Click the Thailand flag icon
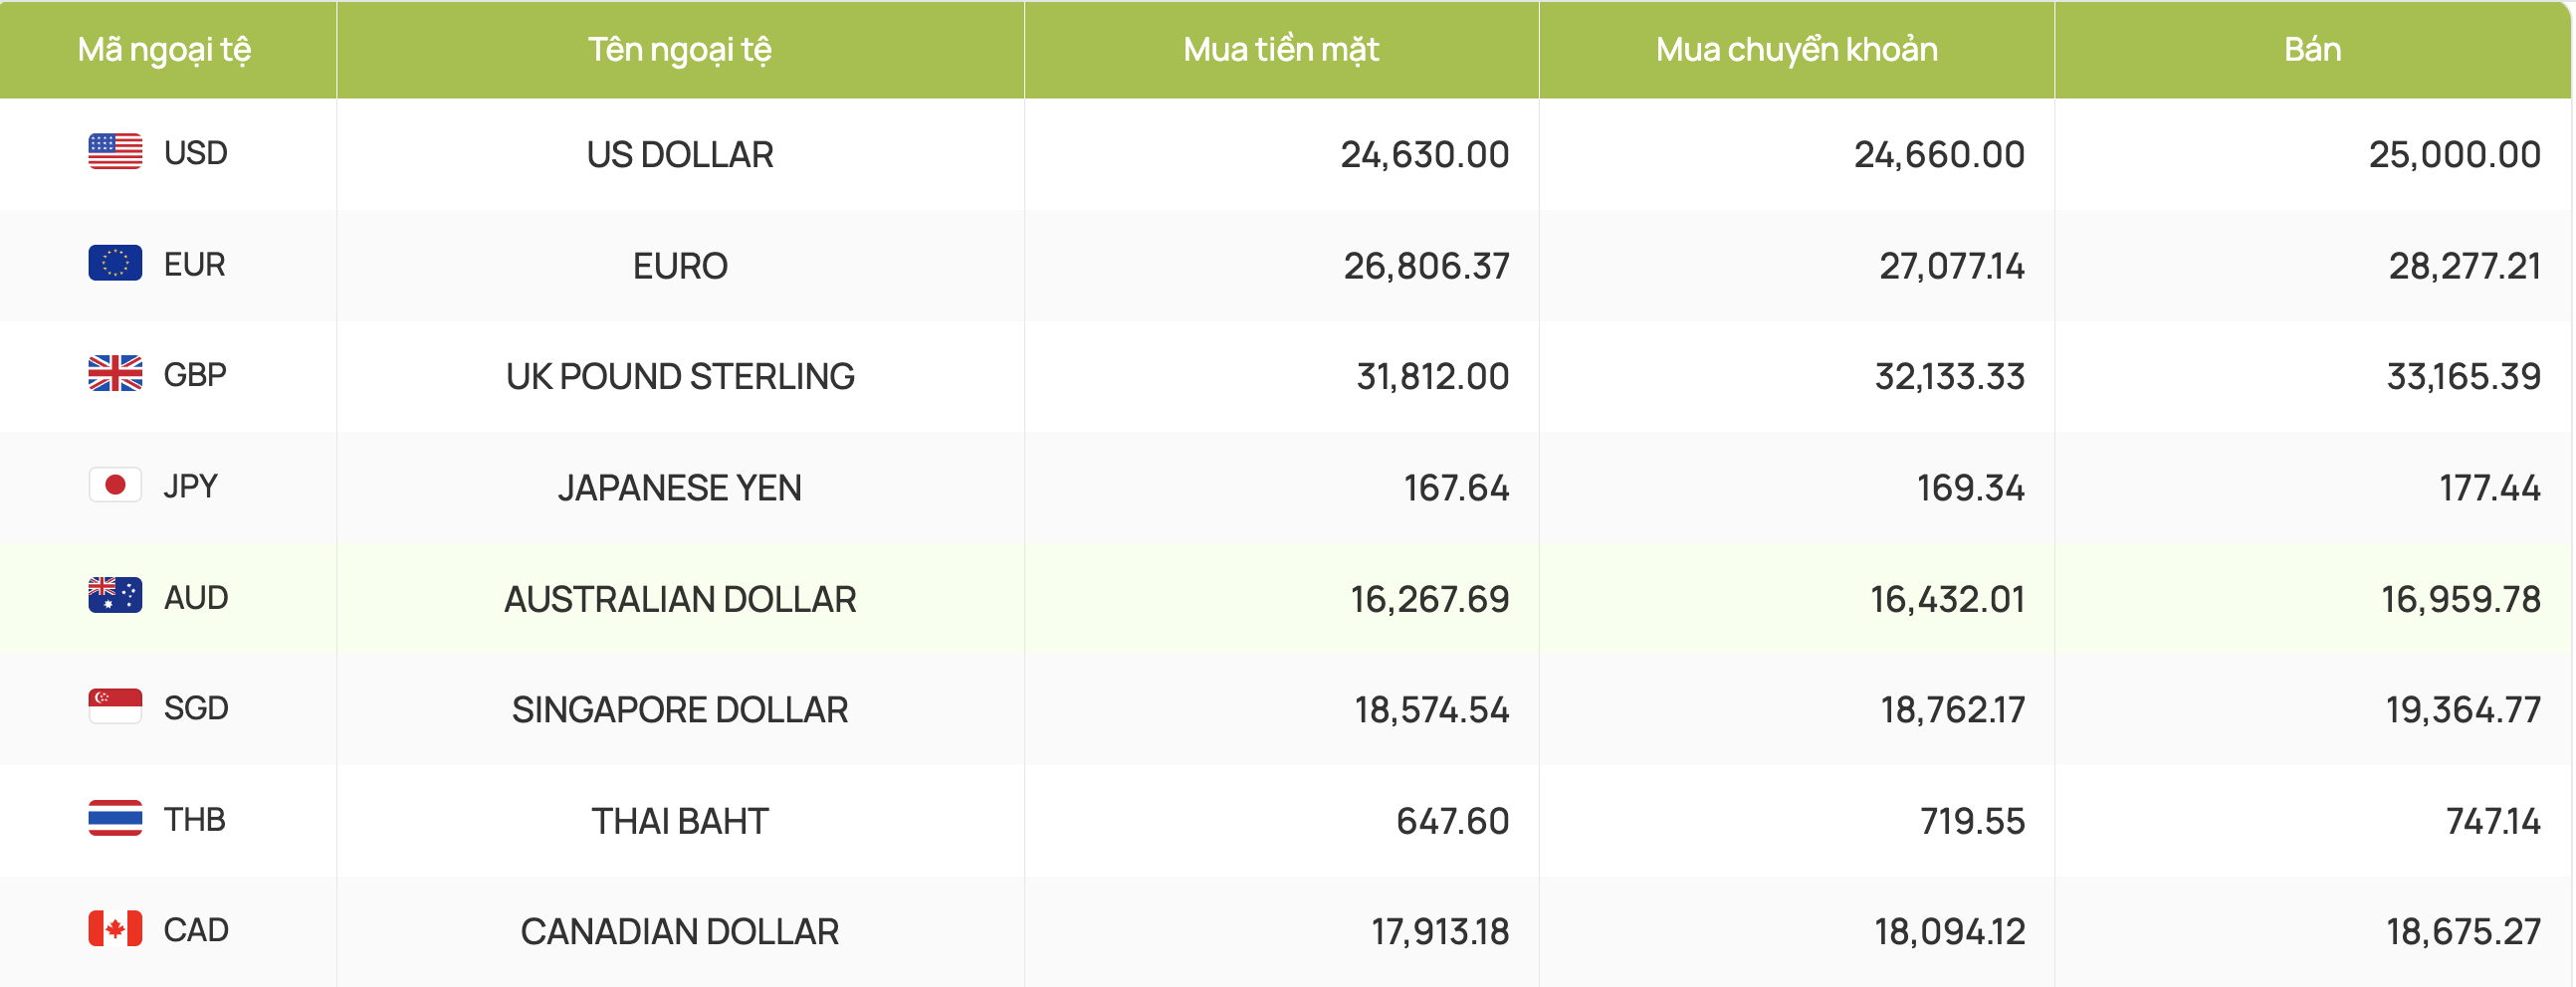The width and height of the screenshot is (2576, 987). (x=115, y=818)
